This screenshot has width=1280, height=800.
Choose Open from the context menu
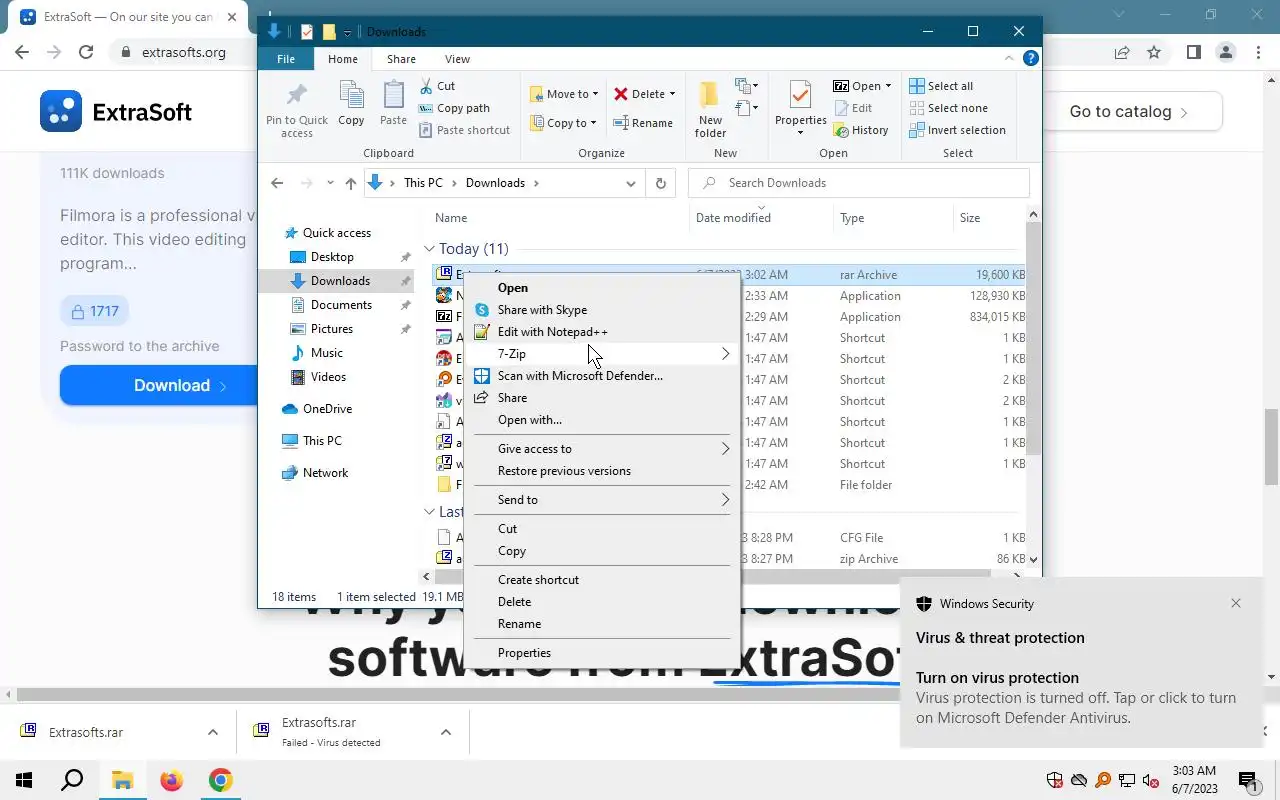pos(600,288)
